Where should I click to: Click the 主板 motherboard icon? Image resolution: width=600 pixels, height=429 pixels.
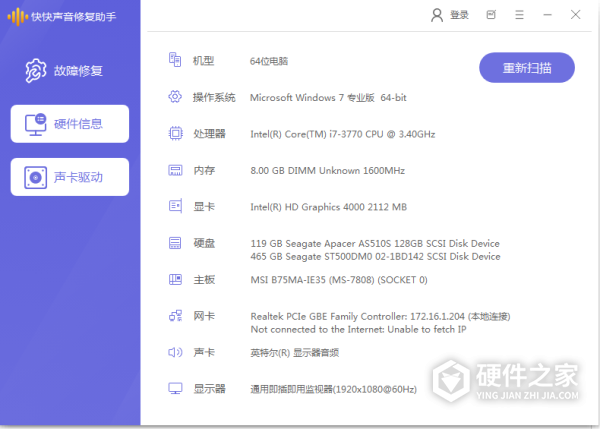(x=176, y=279)
